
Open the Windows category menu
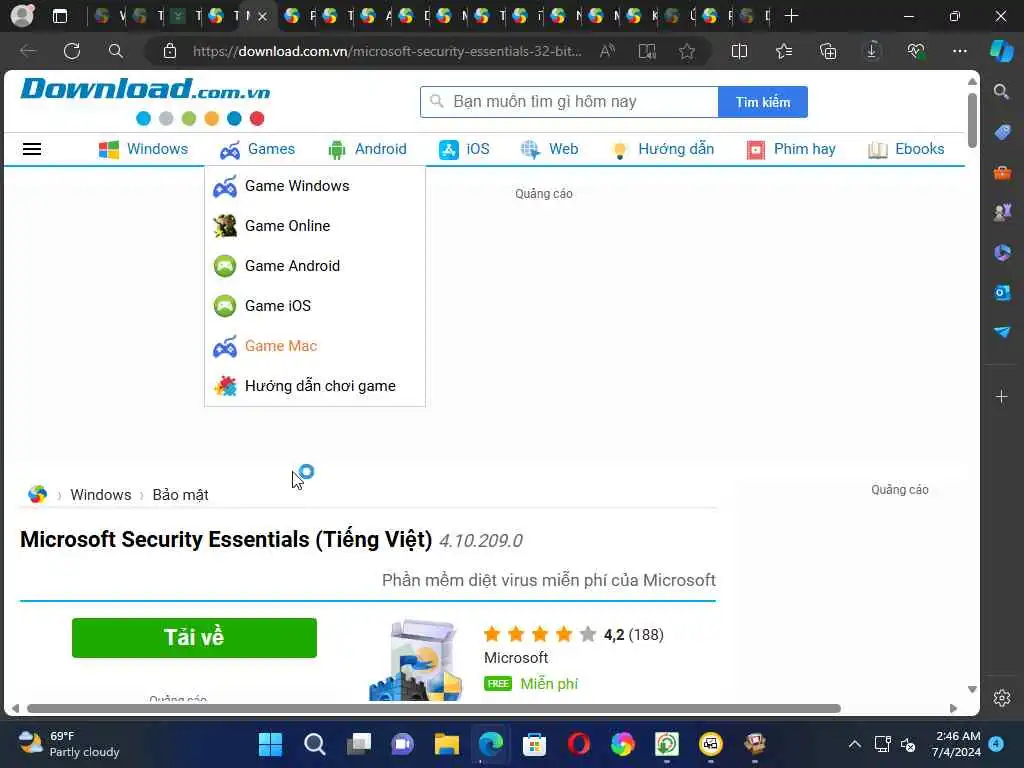coord(143,149)
